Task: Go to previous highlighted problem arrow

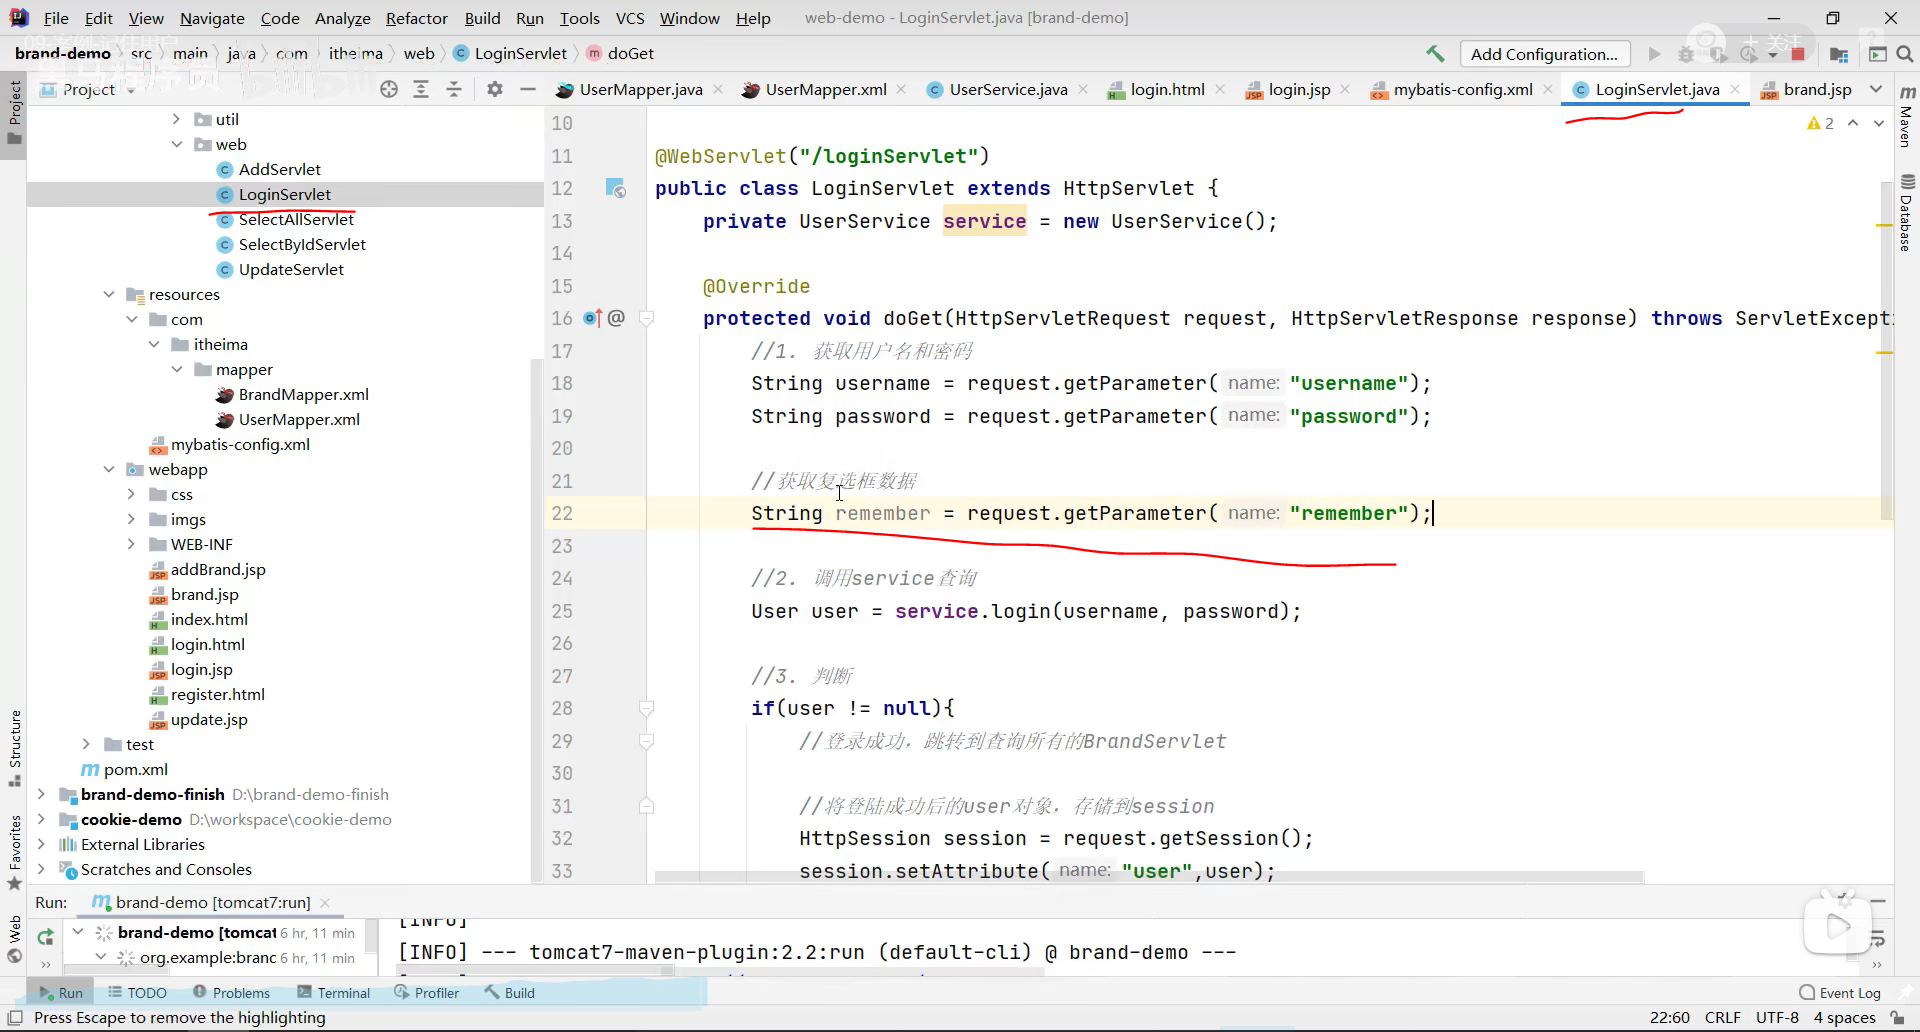Action: click(x=1853, y=123)
